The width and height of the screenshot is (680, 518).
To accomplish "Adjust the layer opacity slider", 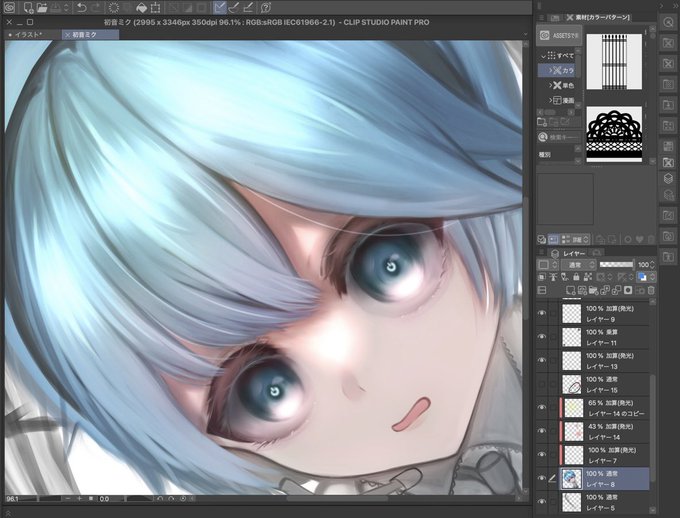I will pos(616,265).
